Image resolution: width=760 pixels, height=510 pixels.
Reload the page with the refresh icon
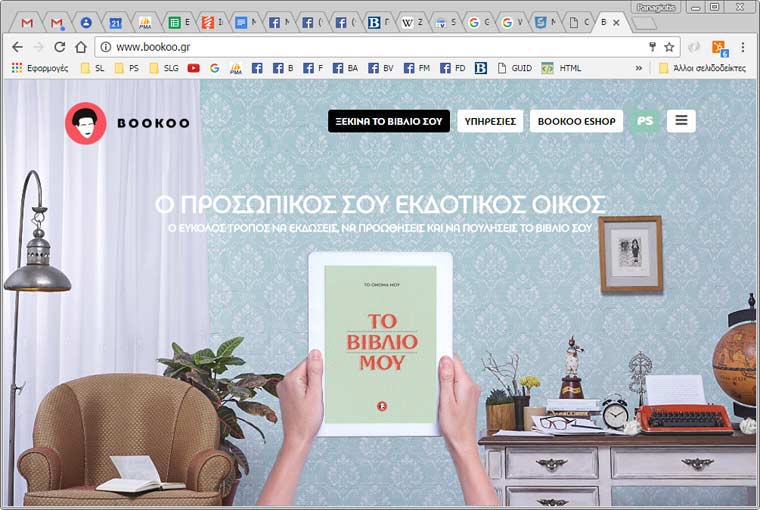tap(60, 47)
